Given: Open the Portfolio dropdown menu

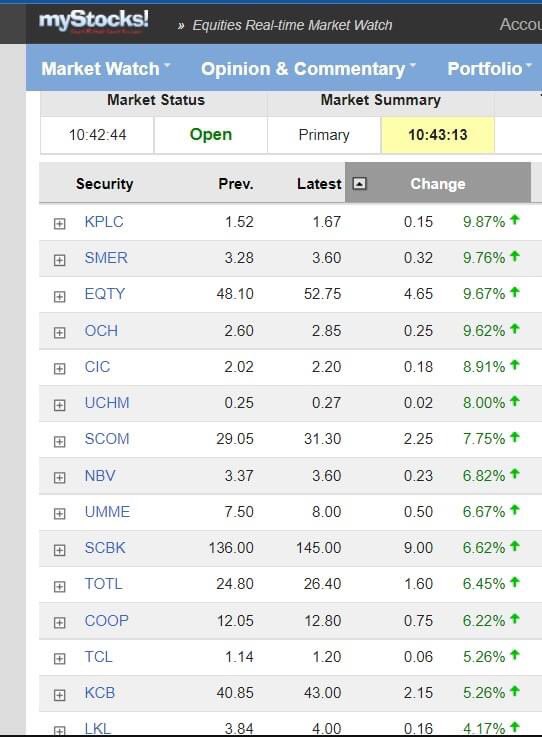Looking at the screenshot, I should click(489, 69).
